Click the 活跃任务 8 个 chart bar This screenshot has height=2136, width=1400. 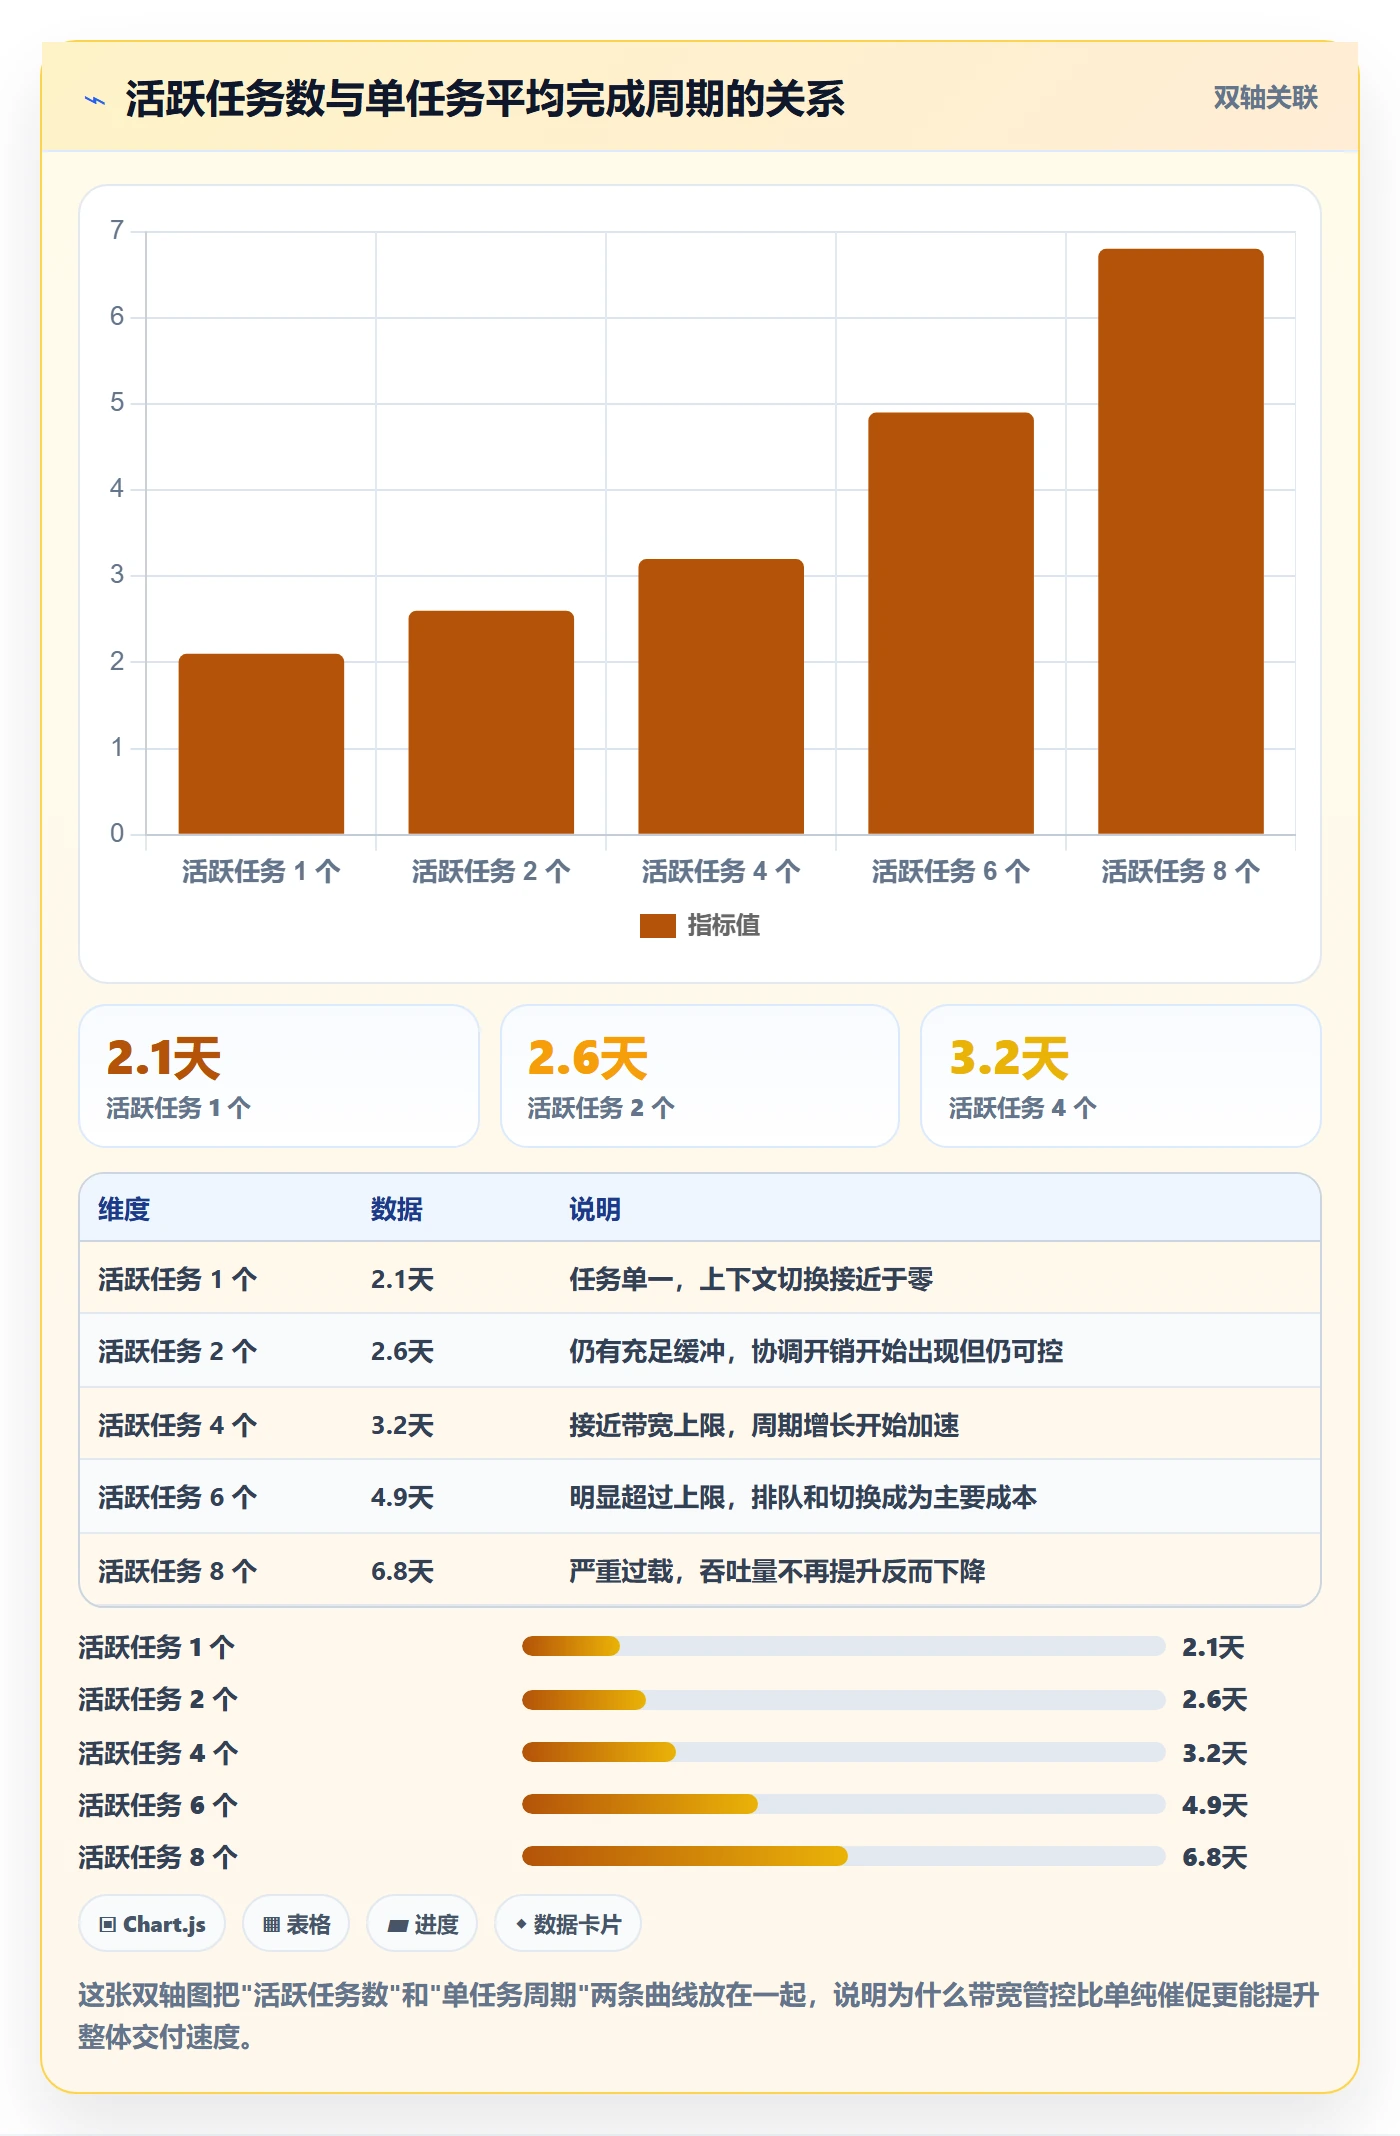click(1181, 541)
